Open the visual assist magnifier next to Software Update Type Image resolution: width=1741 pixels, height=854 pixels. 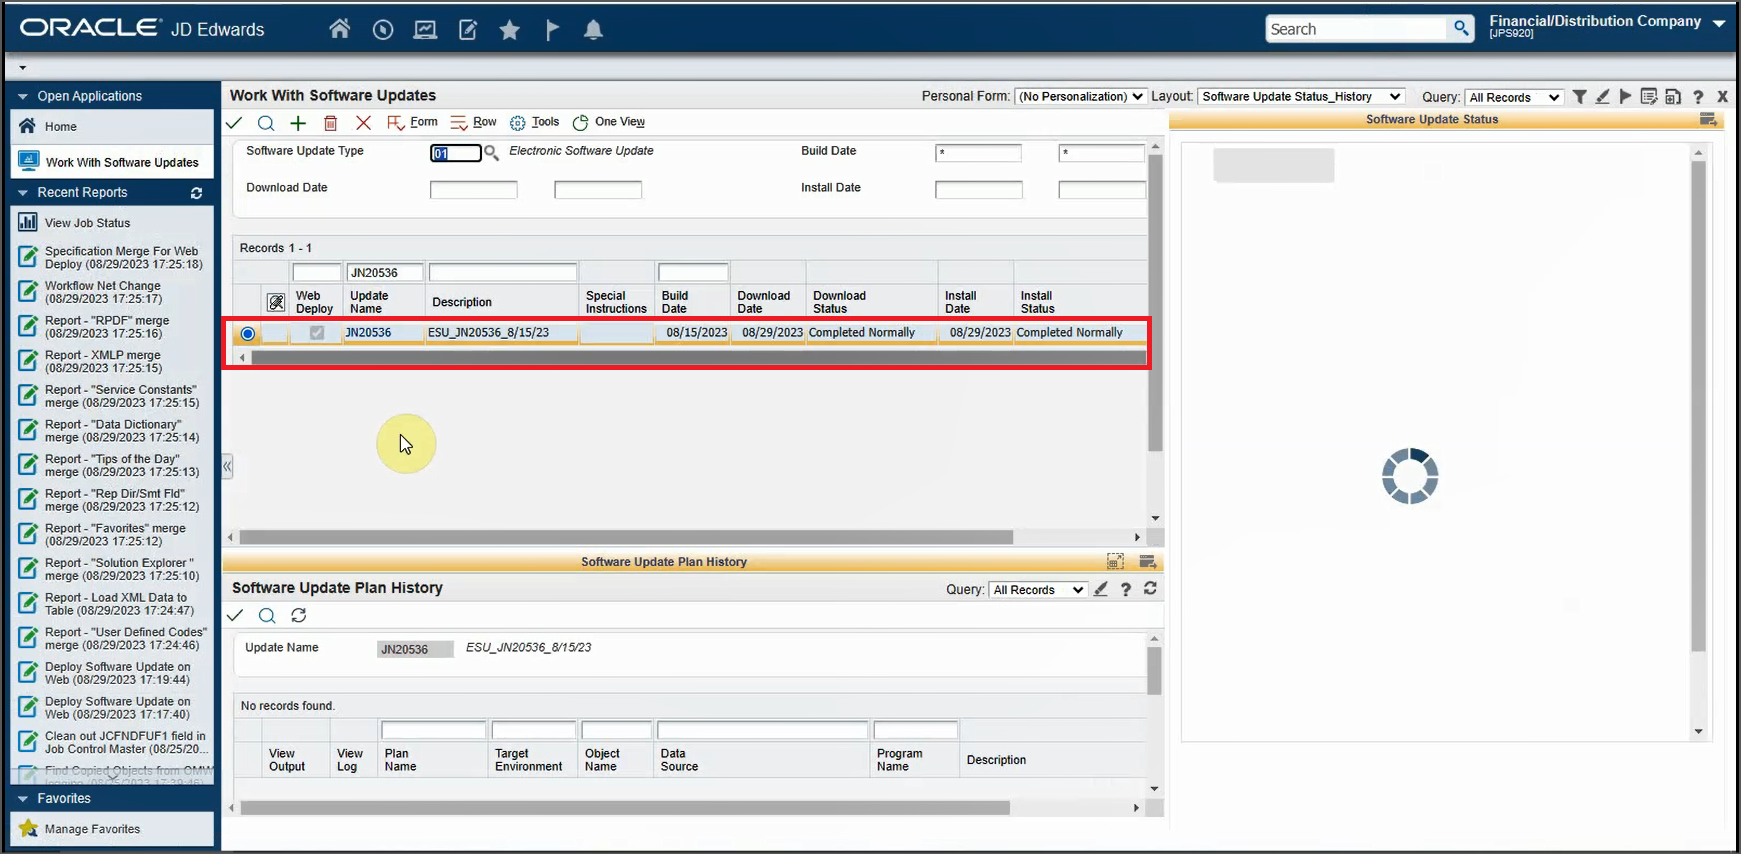[491, 153]
